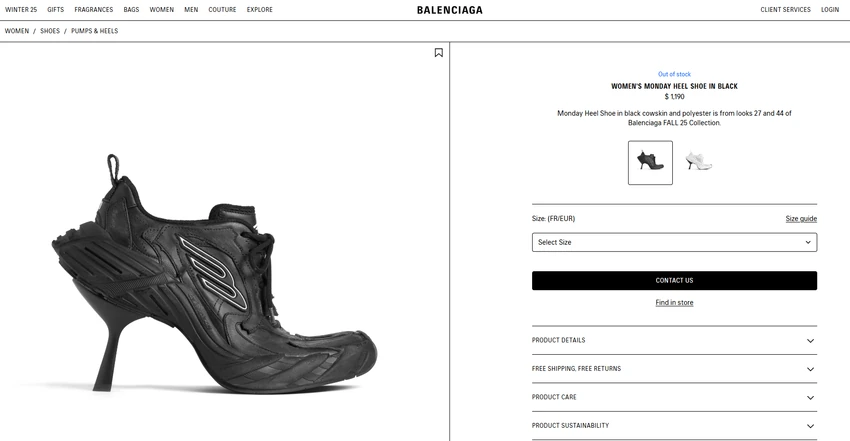Click the Balenciaga logo
Image resolution: width=850 pixels, height=441 pixels.
449,10
